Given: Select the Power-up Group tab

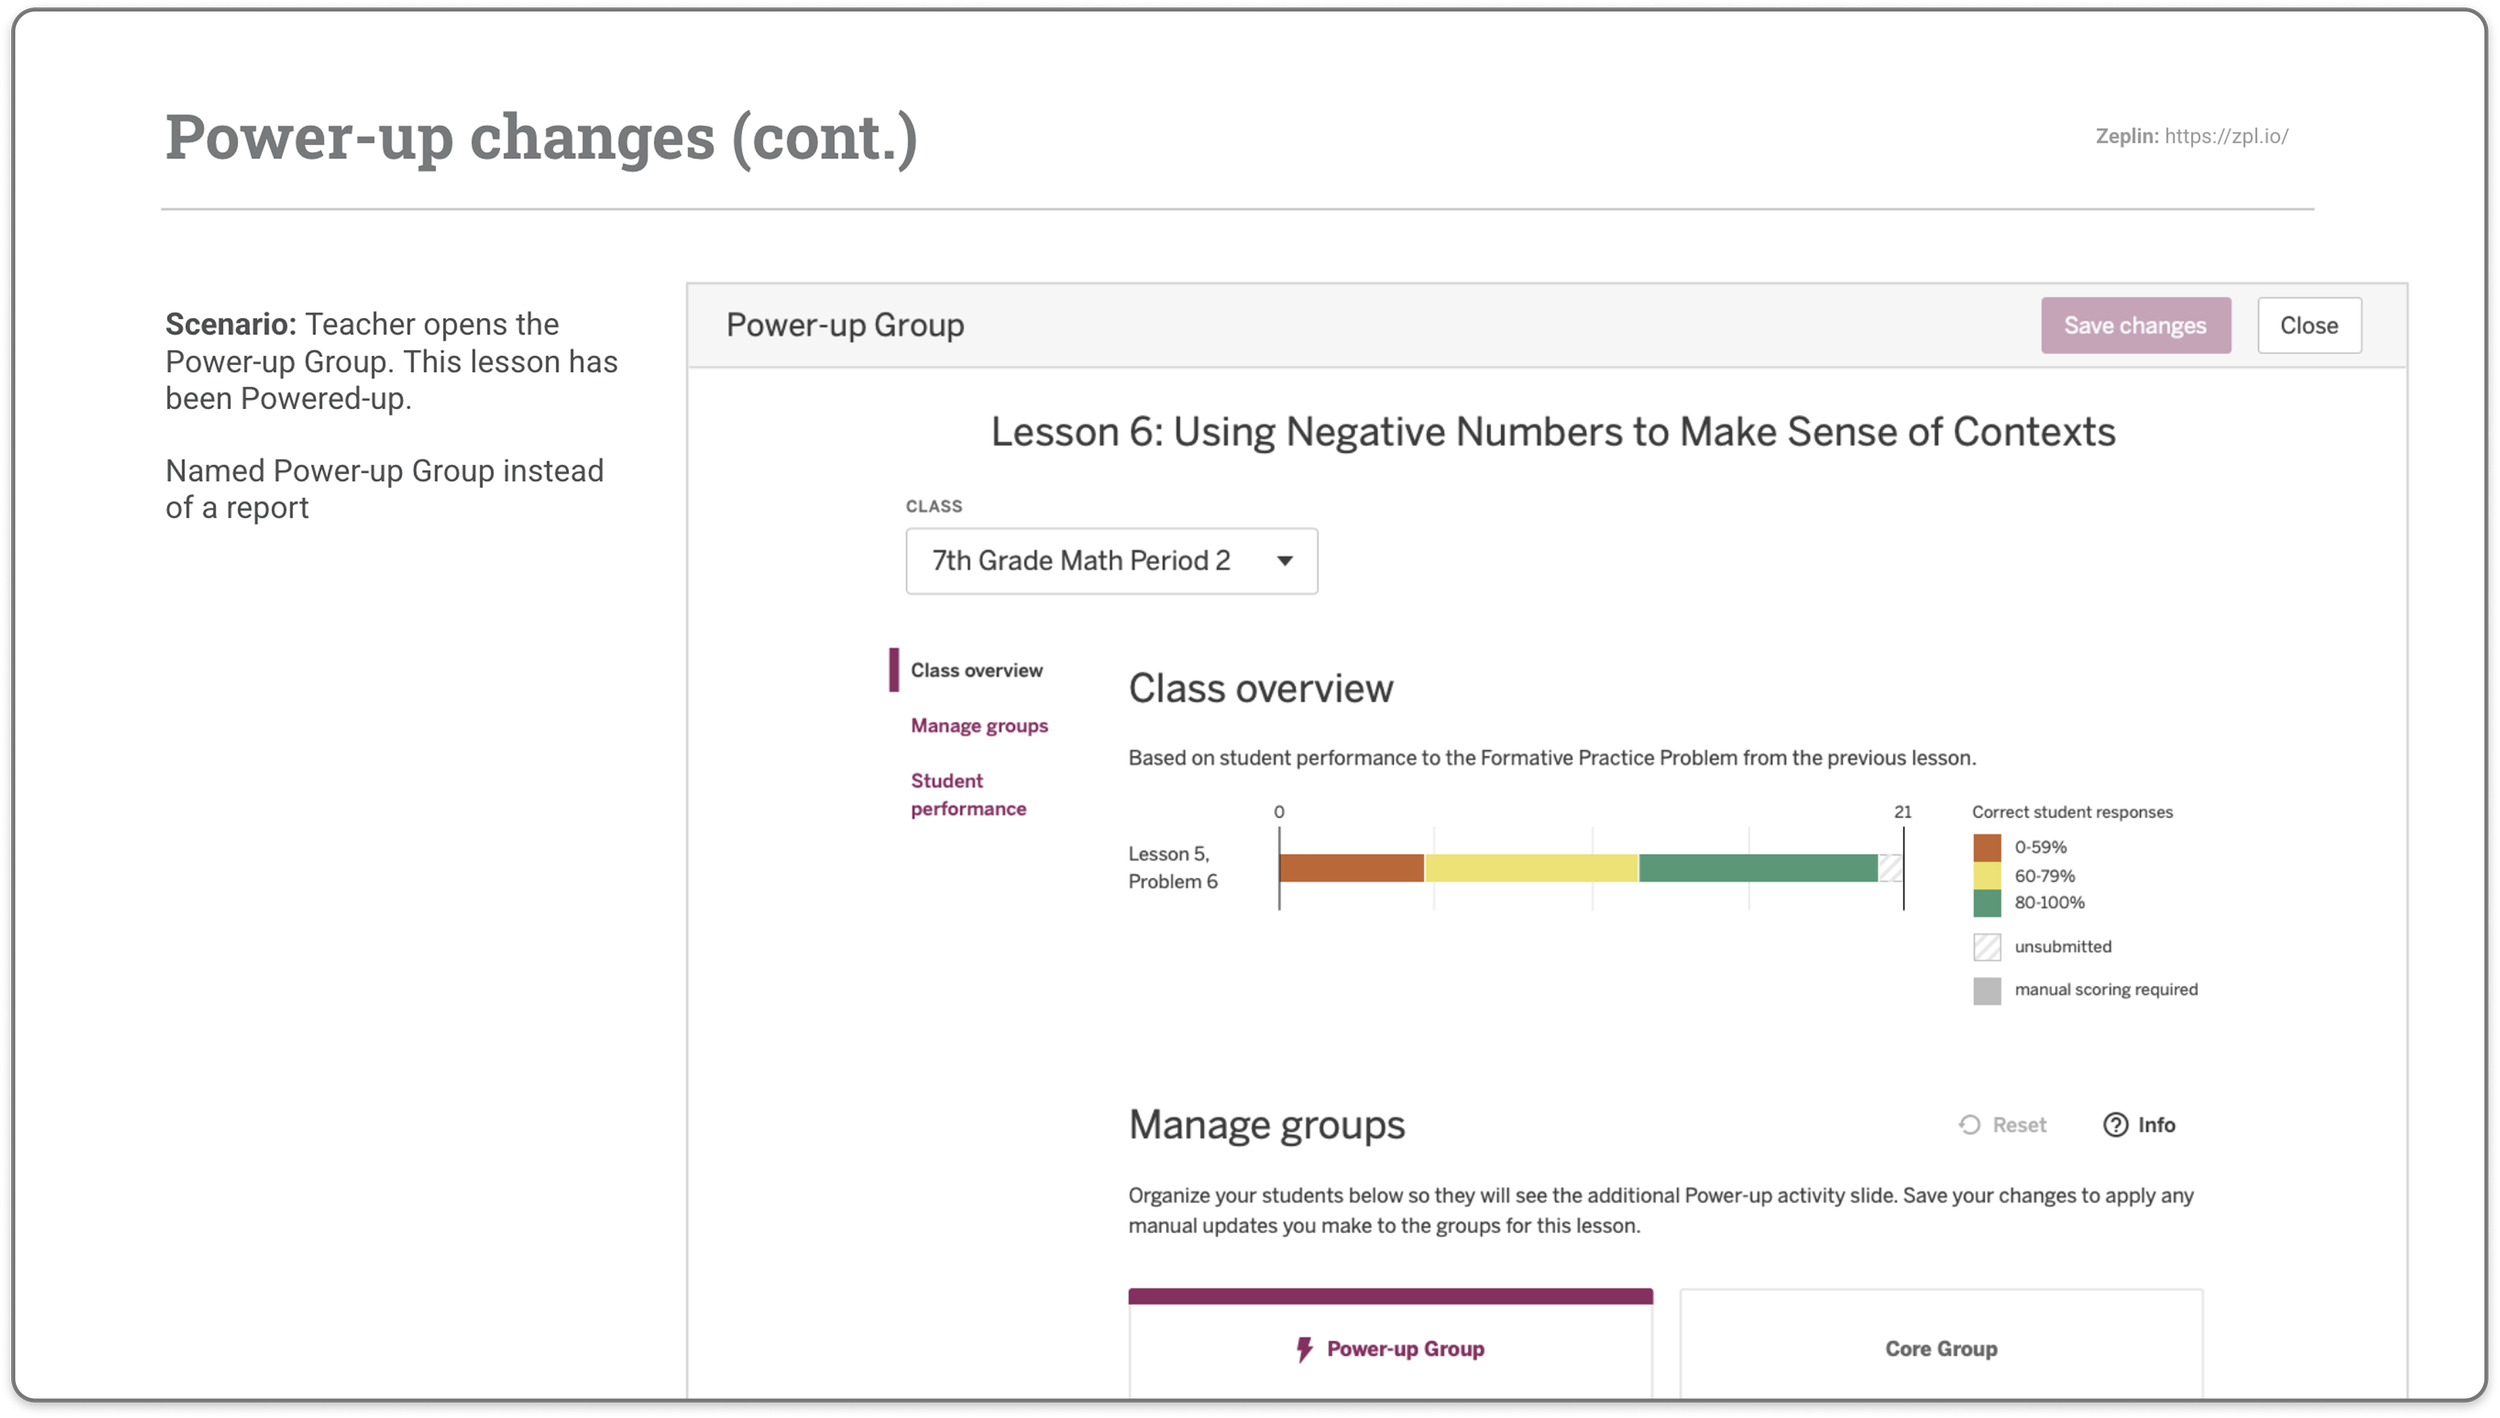Looking at the screenshot, I should click(1390, 1346).
